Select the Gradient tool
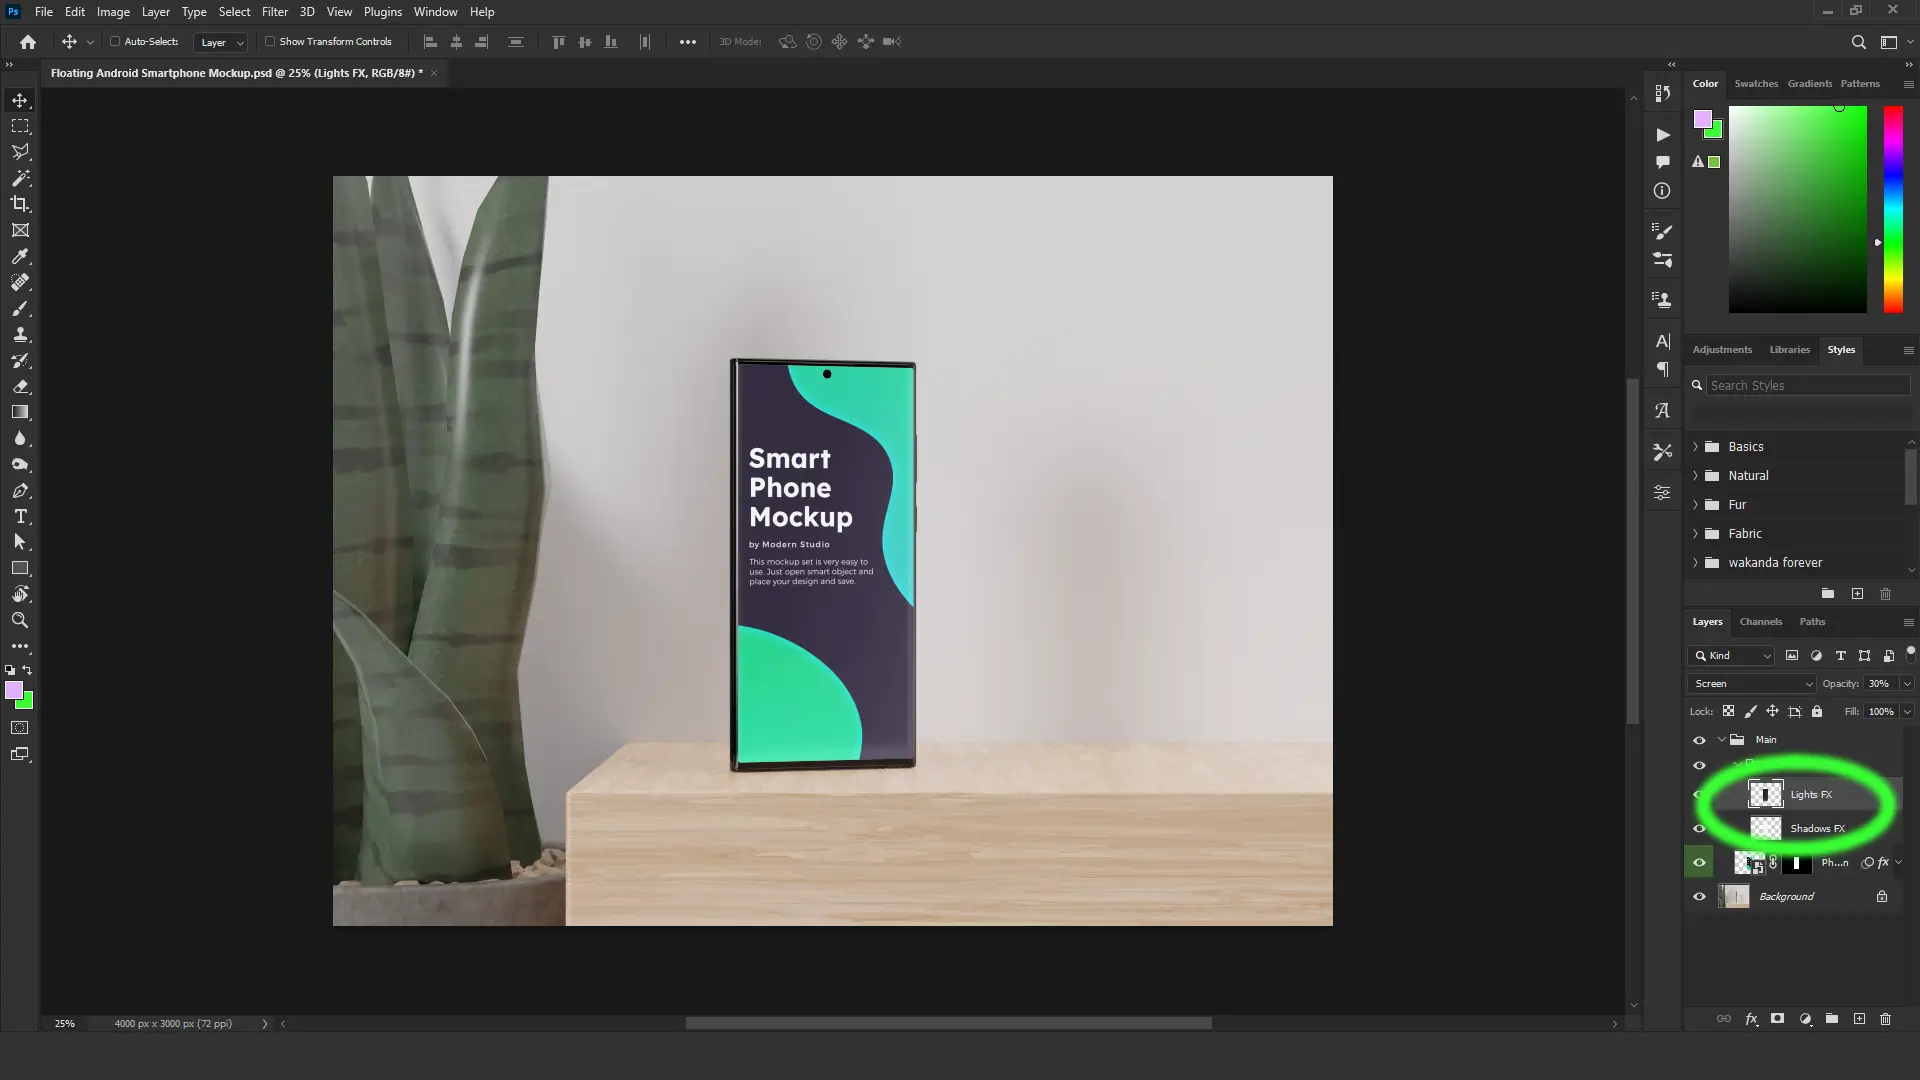Image resolution: width=1920 pixels, height=1080 pixels. (x=20, y=412)
